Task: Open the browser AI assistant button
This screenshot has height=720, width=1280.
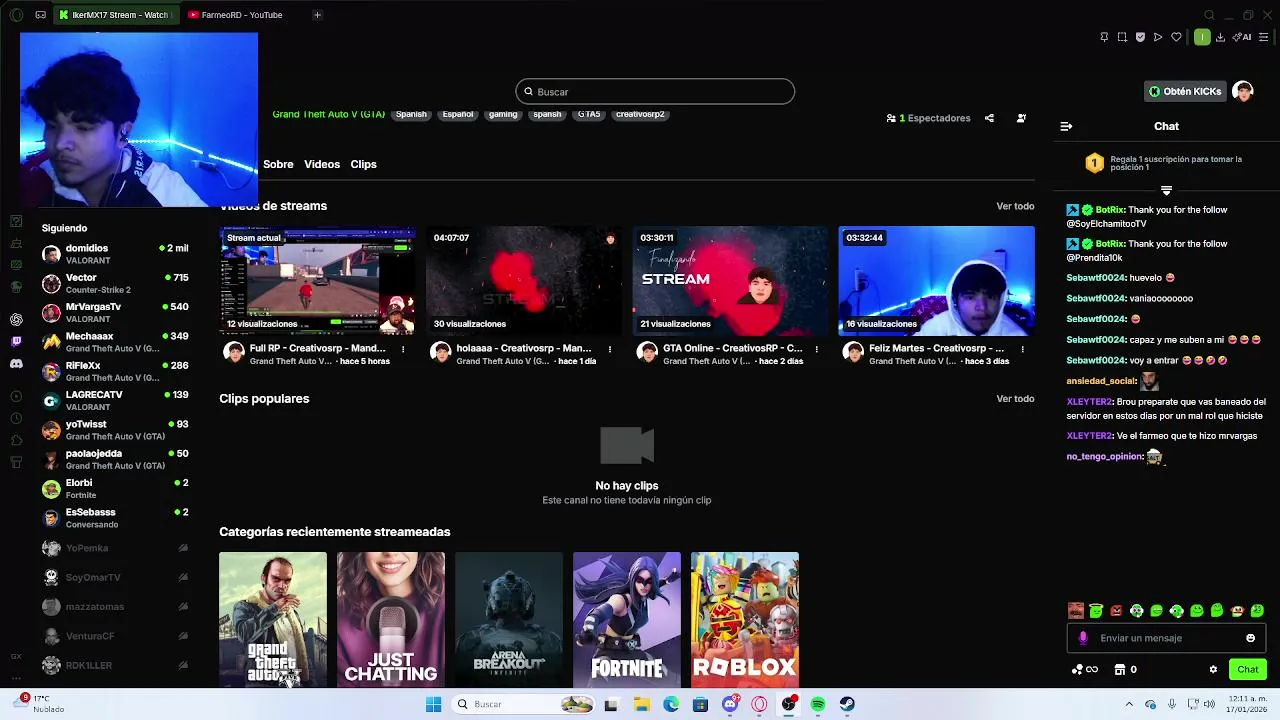Action: (1242, 37)
